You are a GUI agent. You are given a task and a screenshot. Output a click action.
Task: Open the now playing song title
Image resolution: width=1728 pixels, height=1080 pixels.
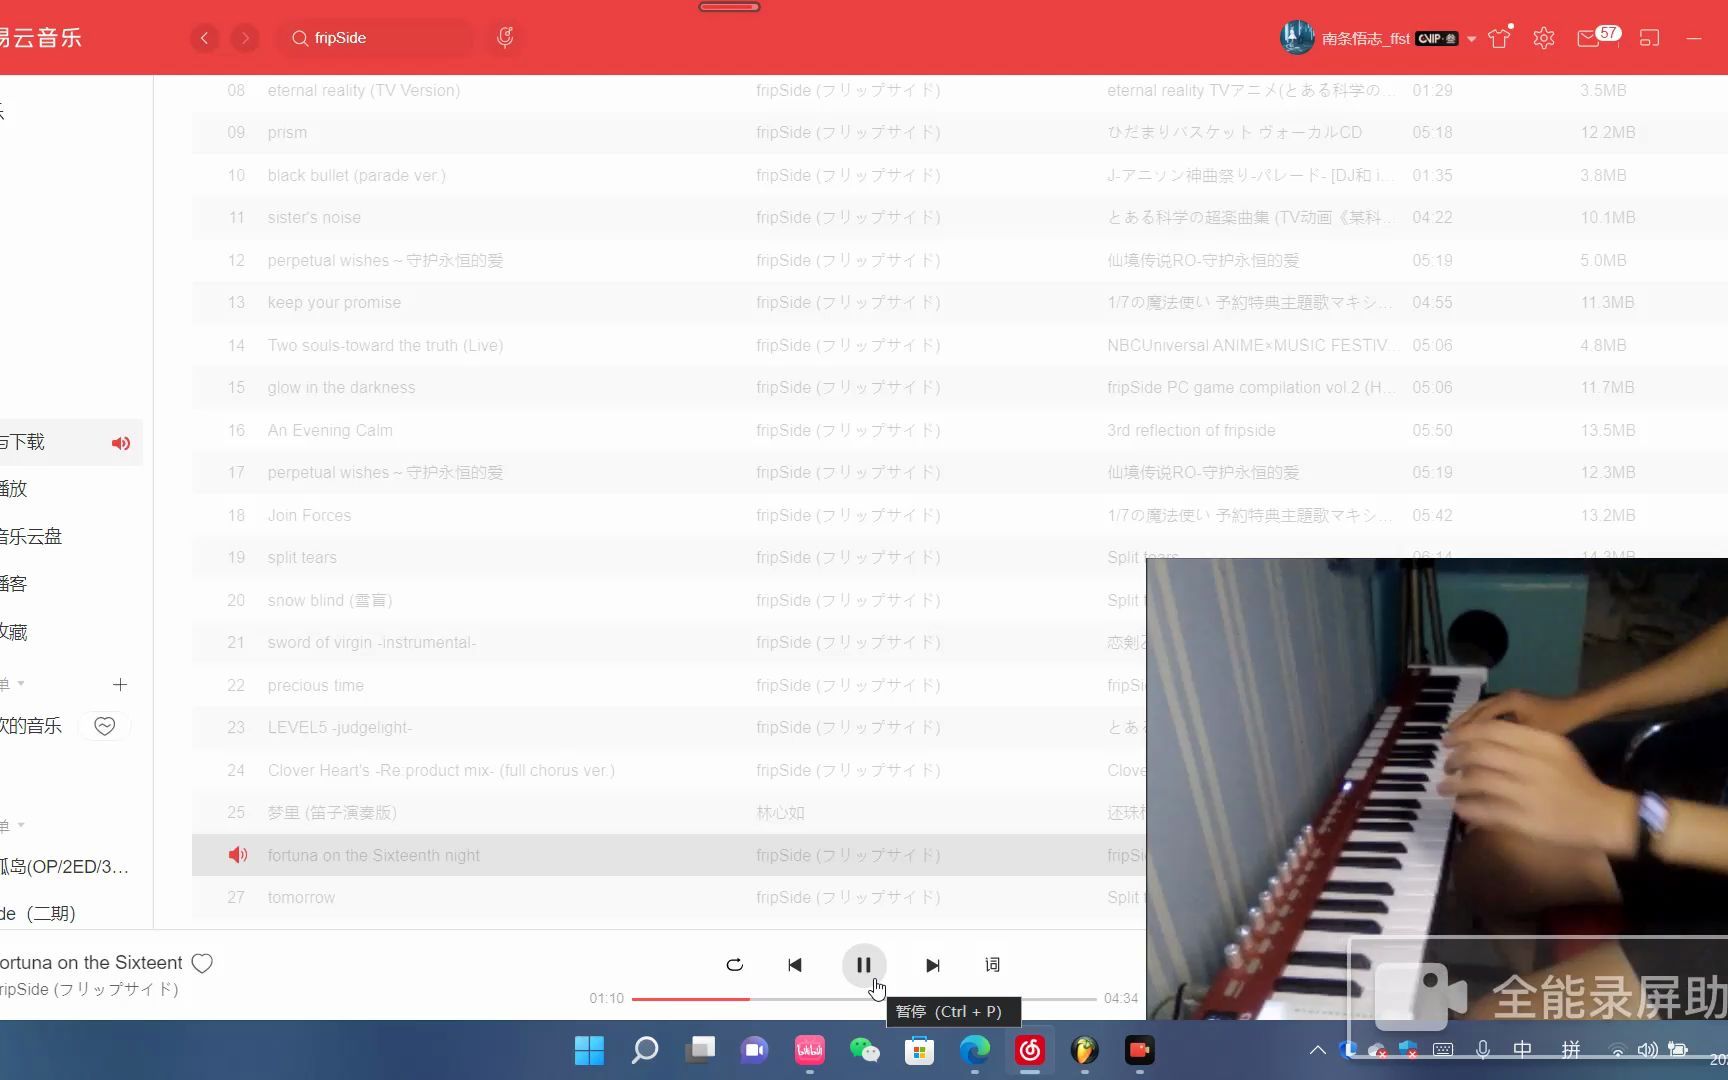[91, 963]
